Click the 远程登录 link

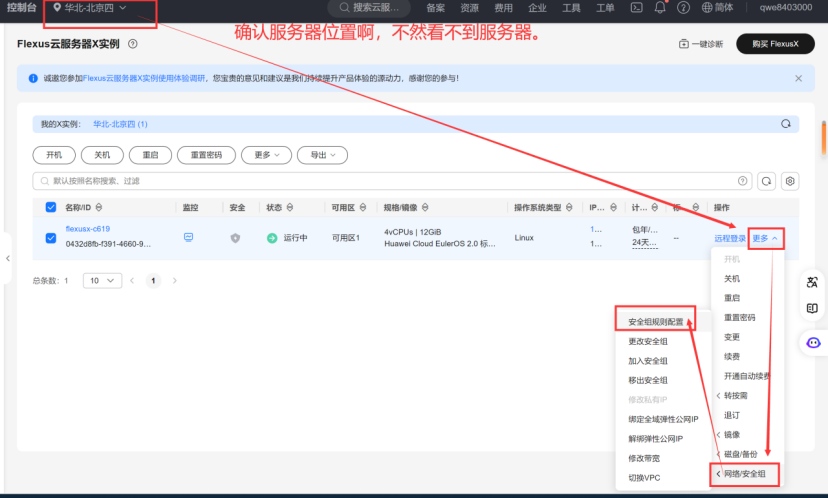730,239
